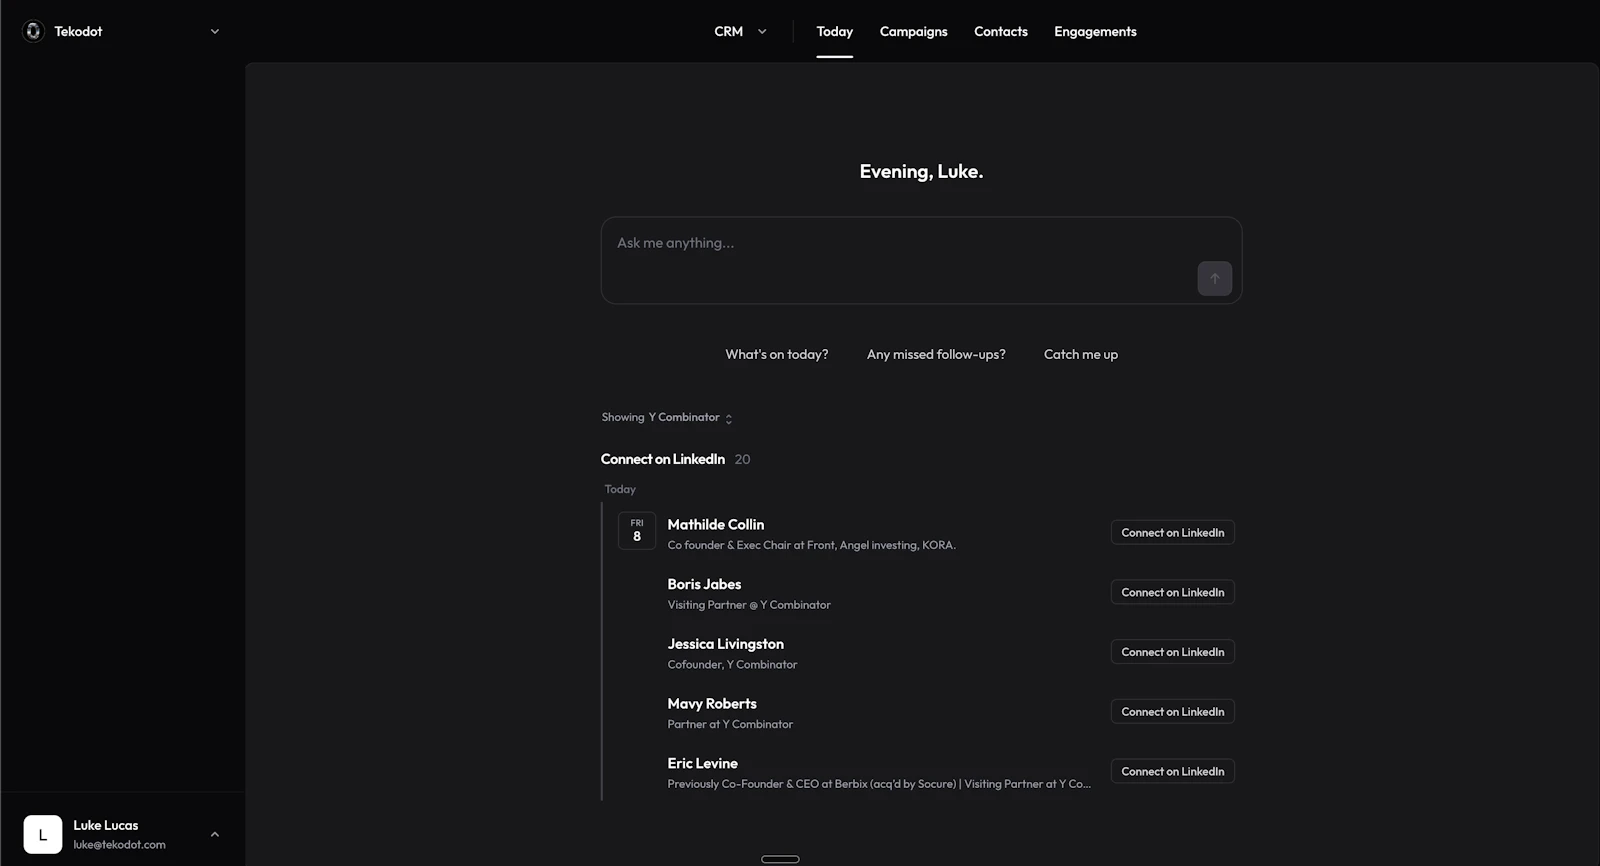Go to the Contacts tab

coord(1001,31)
